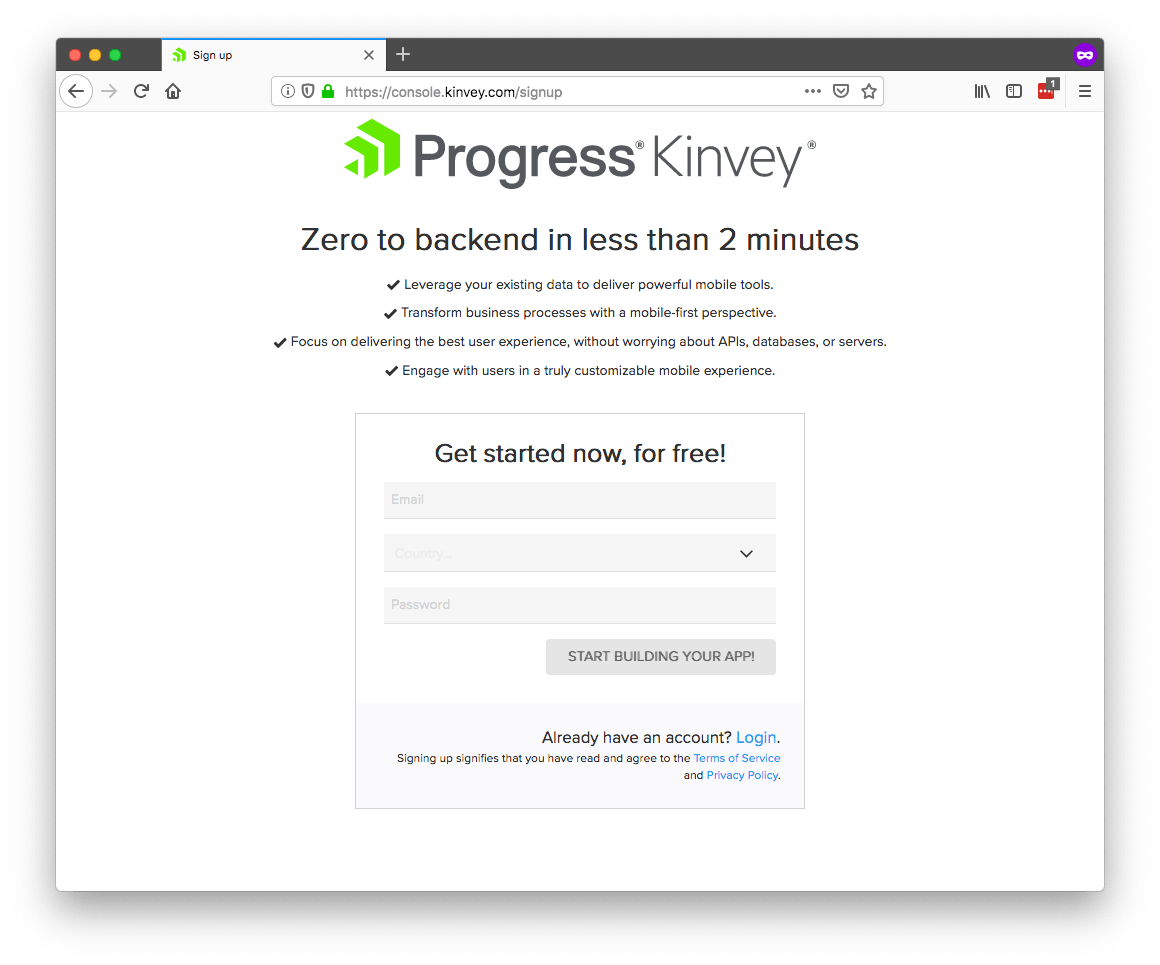Expand the Country dropdown
Image resolution: width=1160 pixels, height=965 pixels.
tap(579, 553)
